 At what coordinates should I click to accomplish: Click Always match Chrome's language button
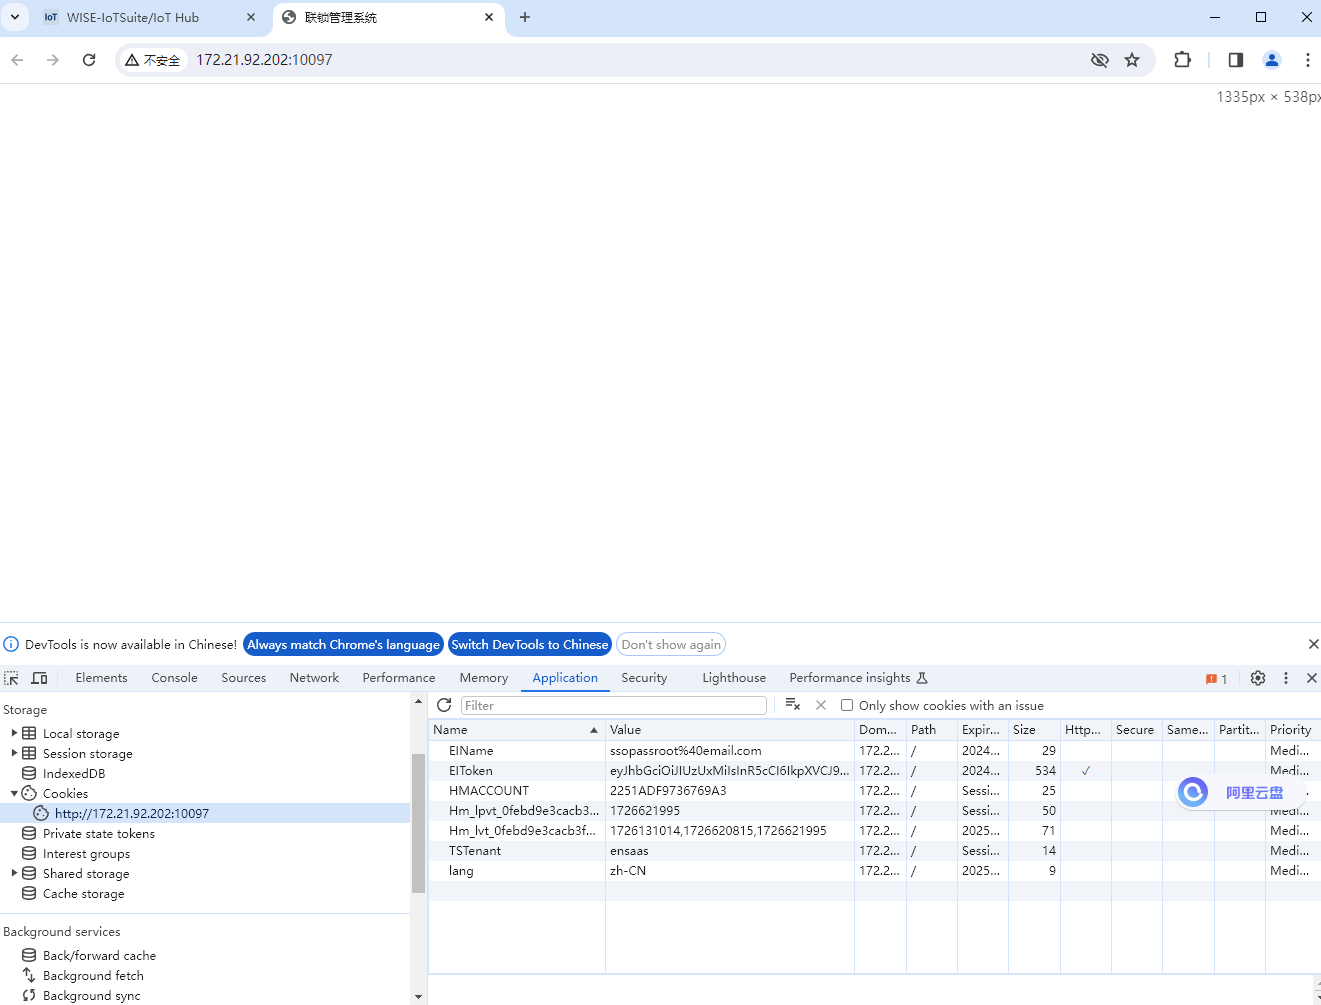coord(343,644)
